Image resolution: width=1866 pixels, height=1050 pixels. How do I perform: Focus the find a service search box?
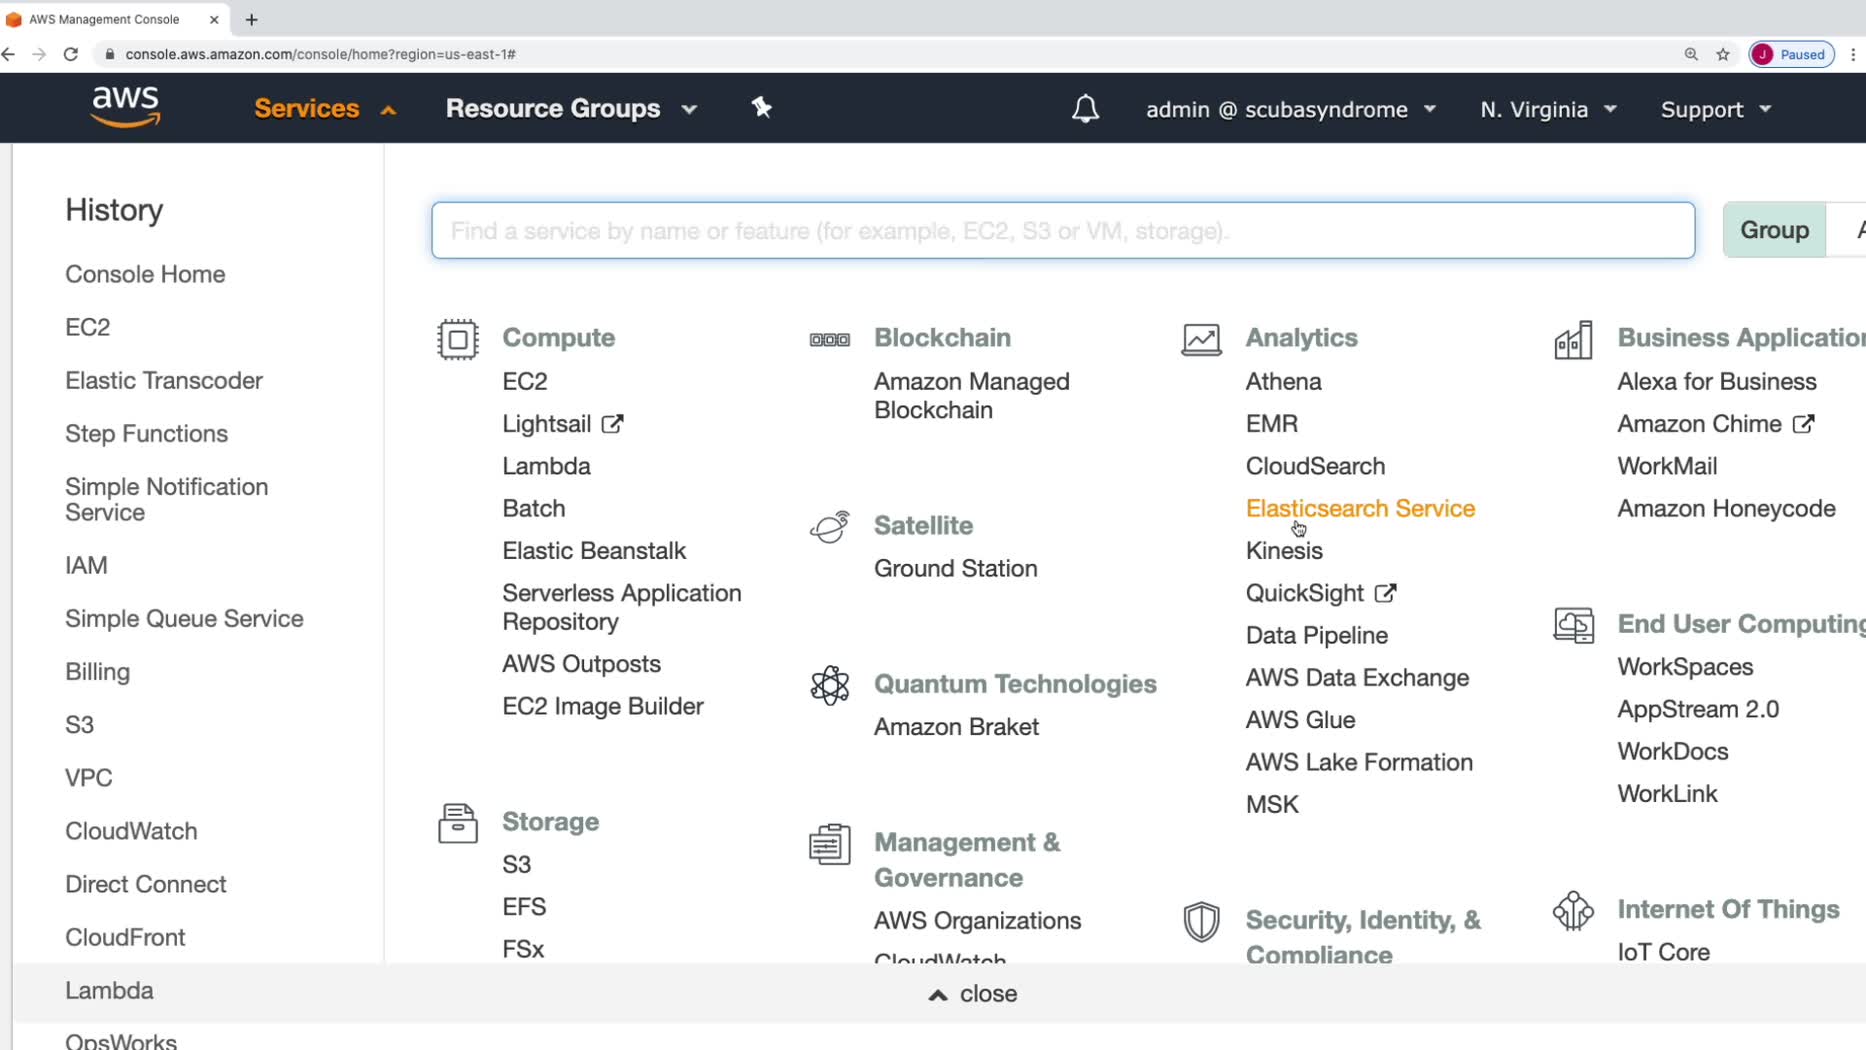click(x=1062, y=231)
